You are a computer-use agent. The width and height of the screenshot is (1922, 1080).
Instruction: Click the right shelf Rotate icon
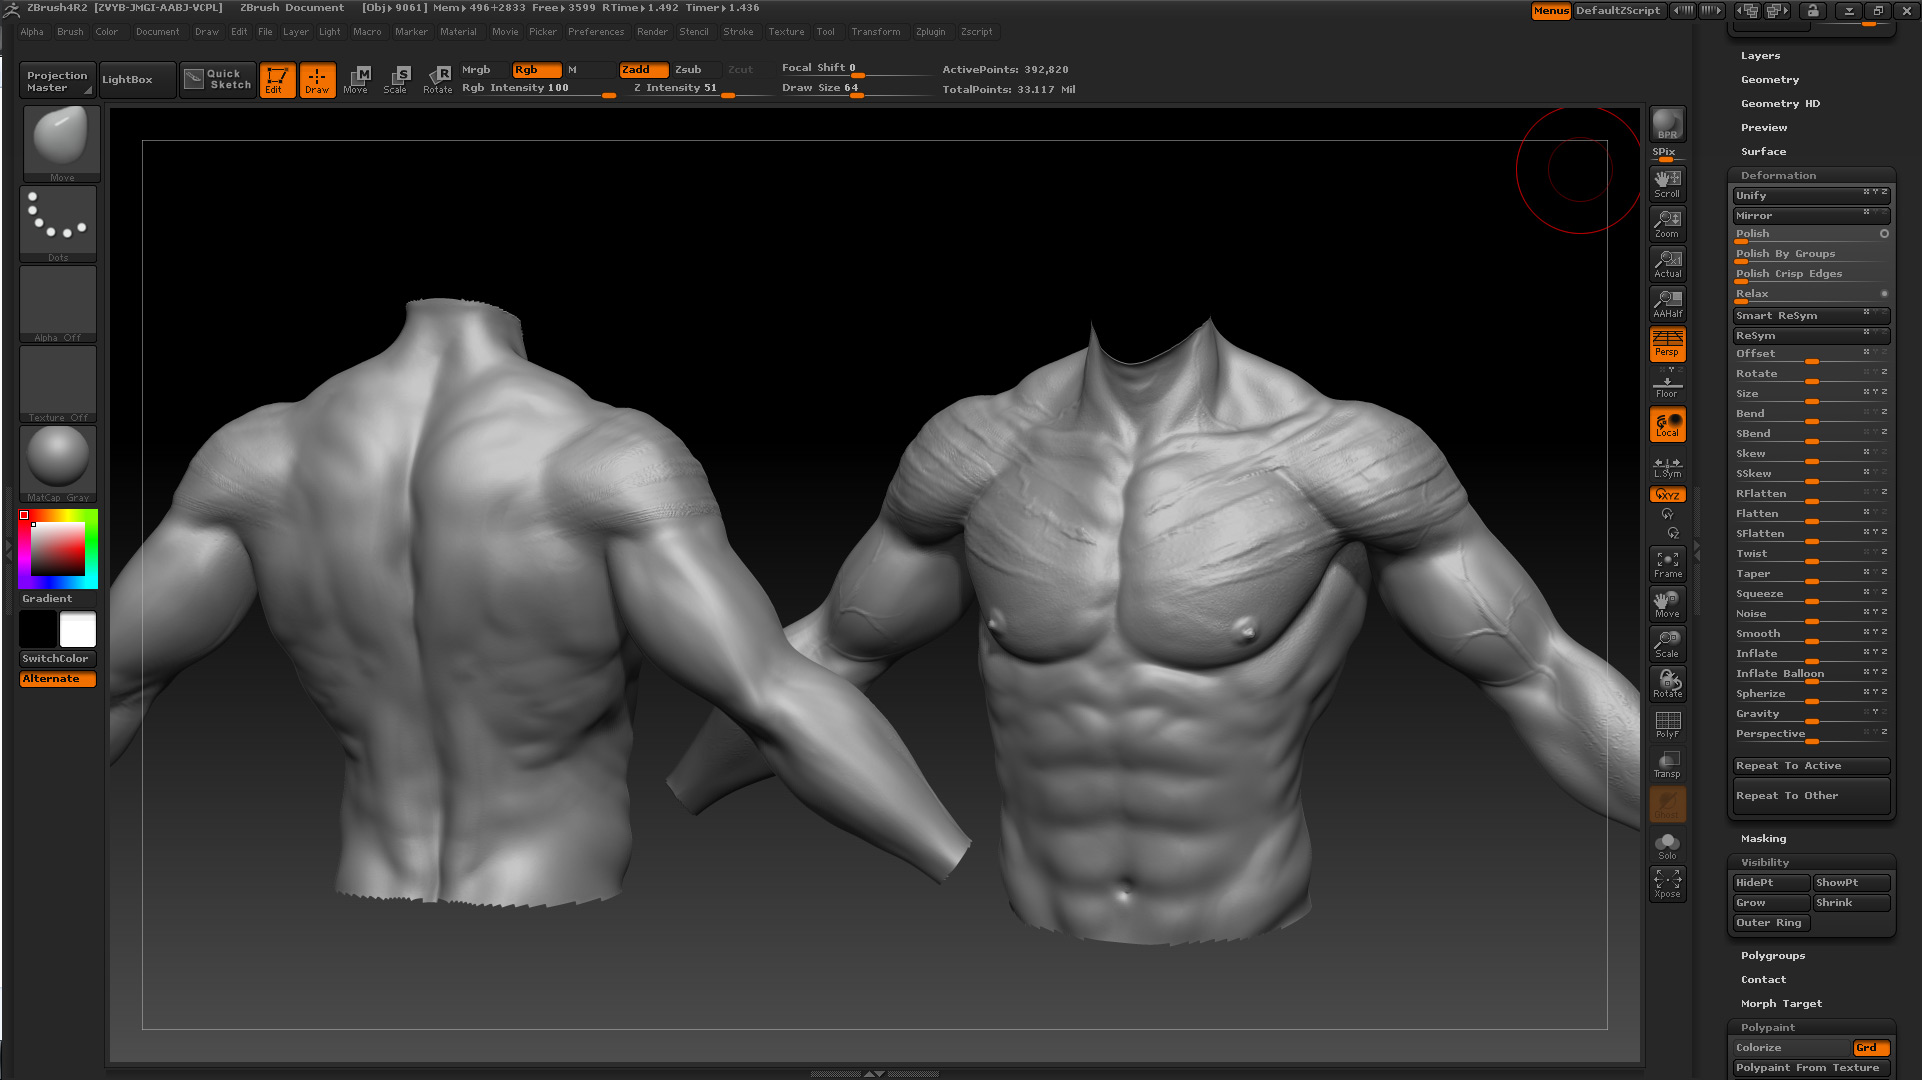(x=1667, y=684)
